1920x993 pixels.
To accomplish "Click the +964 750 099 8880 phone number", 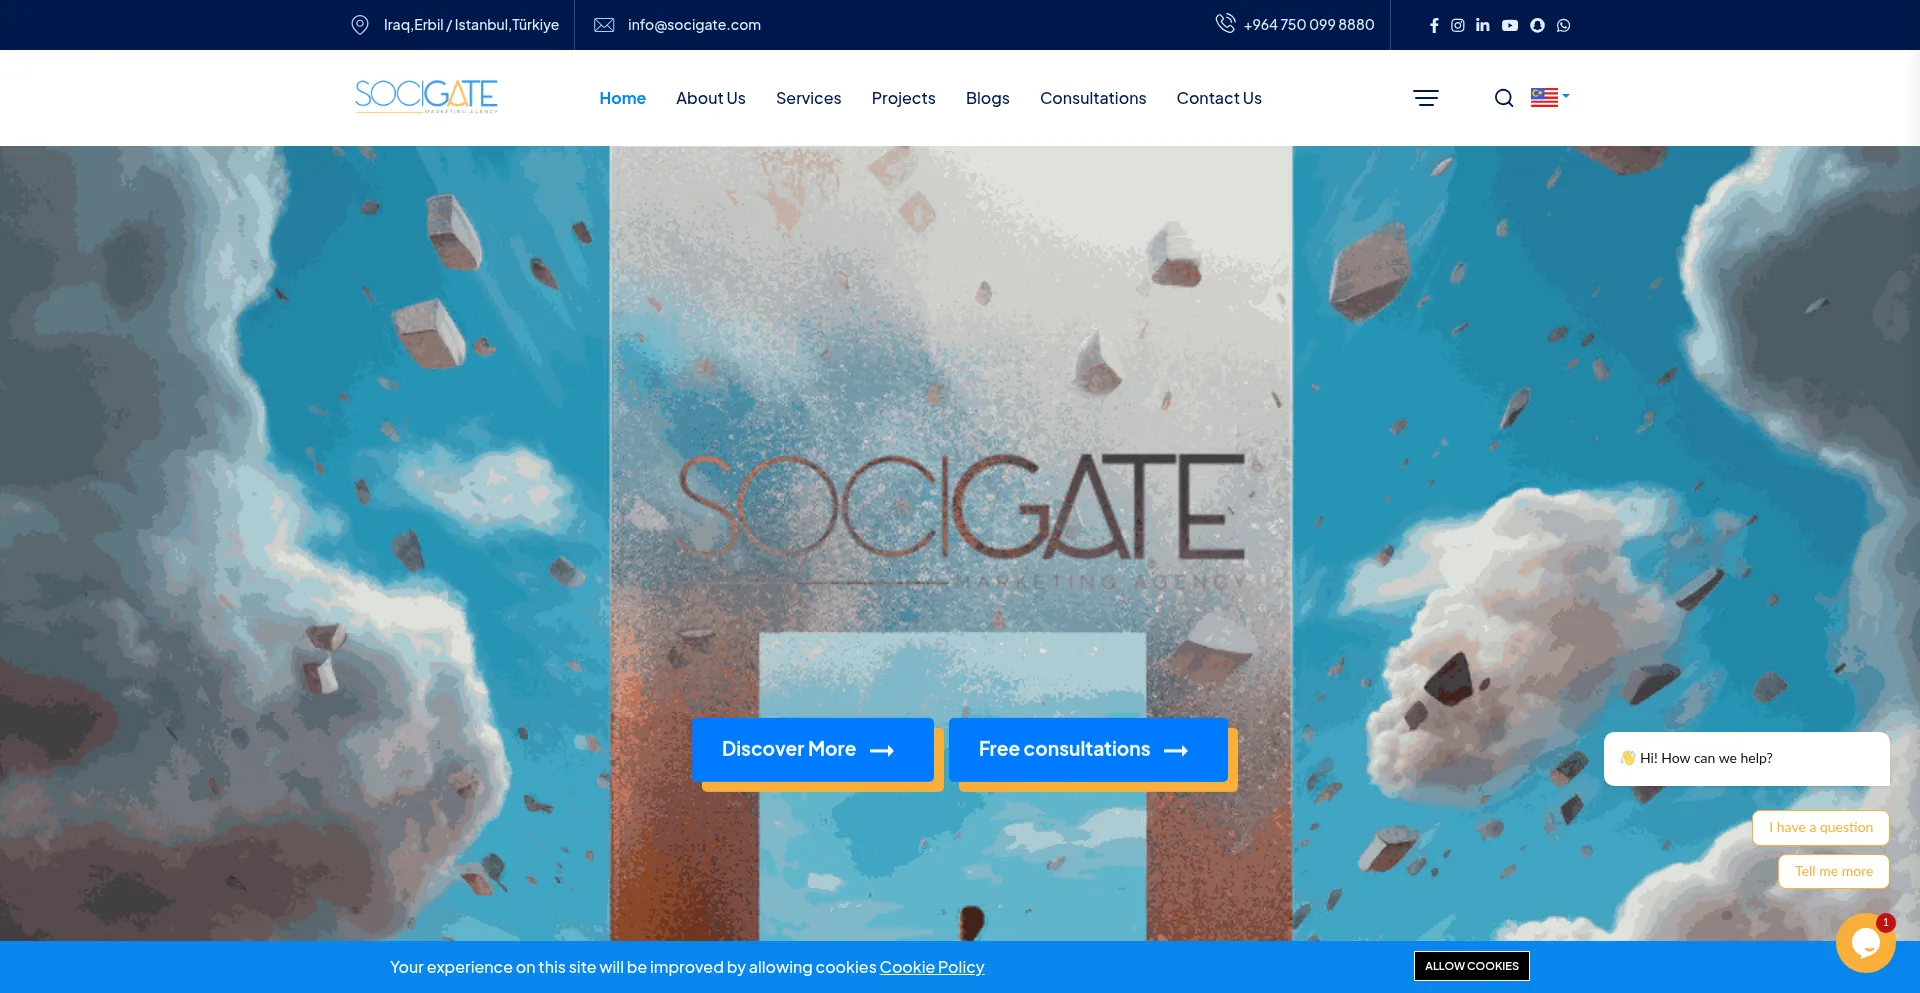I will pos(1309,25).
